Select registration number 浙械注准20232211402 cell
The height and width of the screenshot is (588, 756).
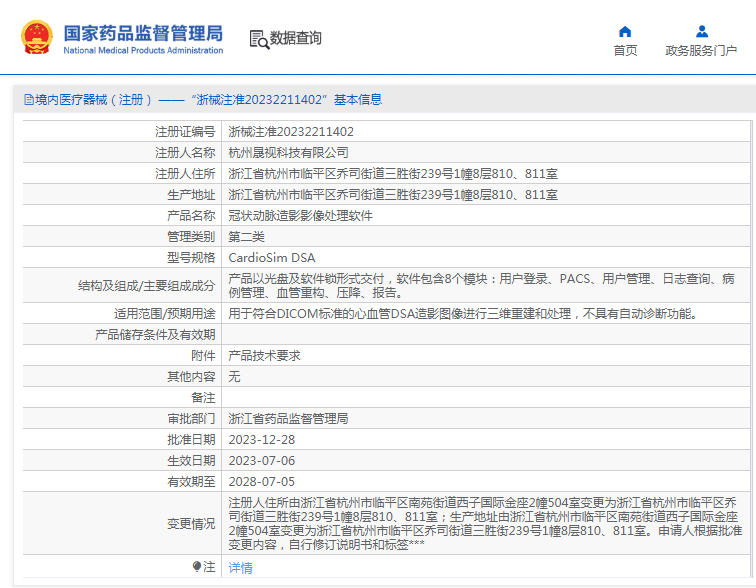[291, 132]
